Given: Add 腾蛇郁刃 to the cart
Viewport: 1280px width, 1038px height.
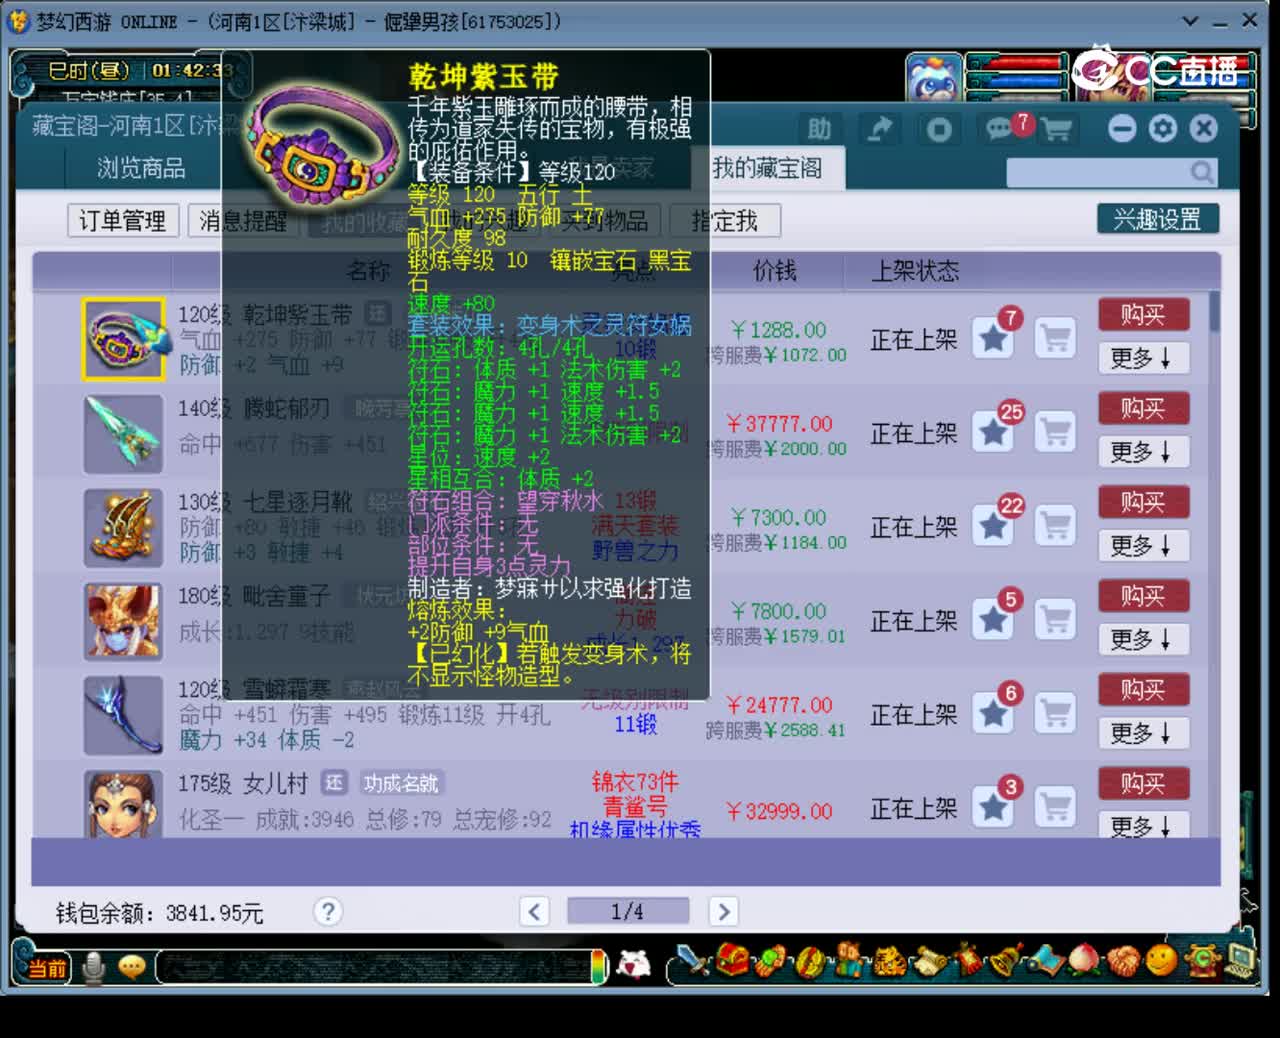Looking at the screenshot, I should 1055,432.
